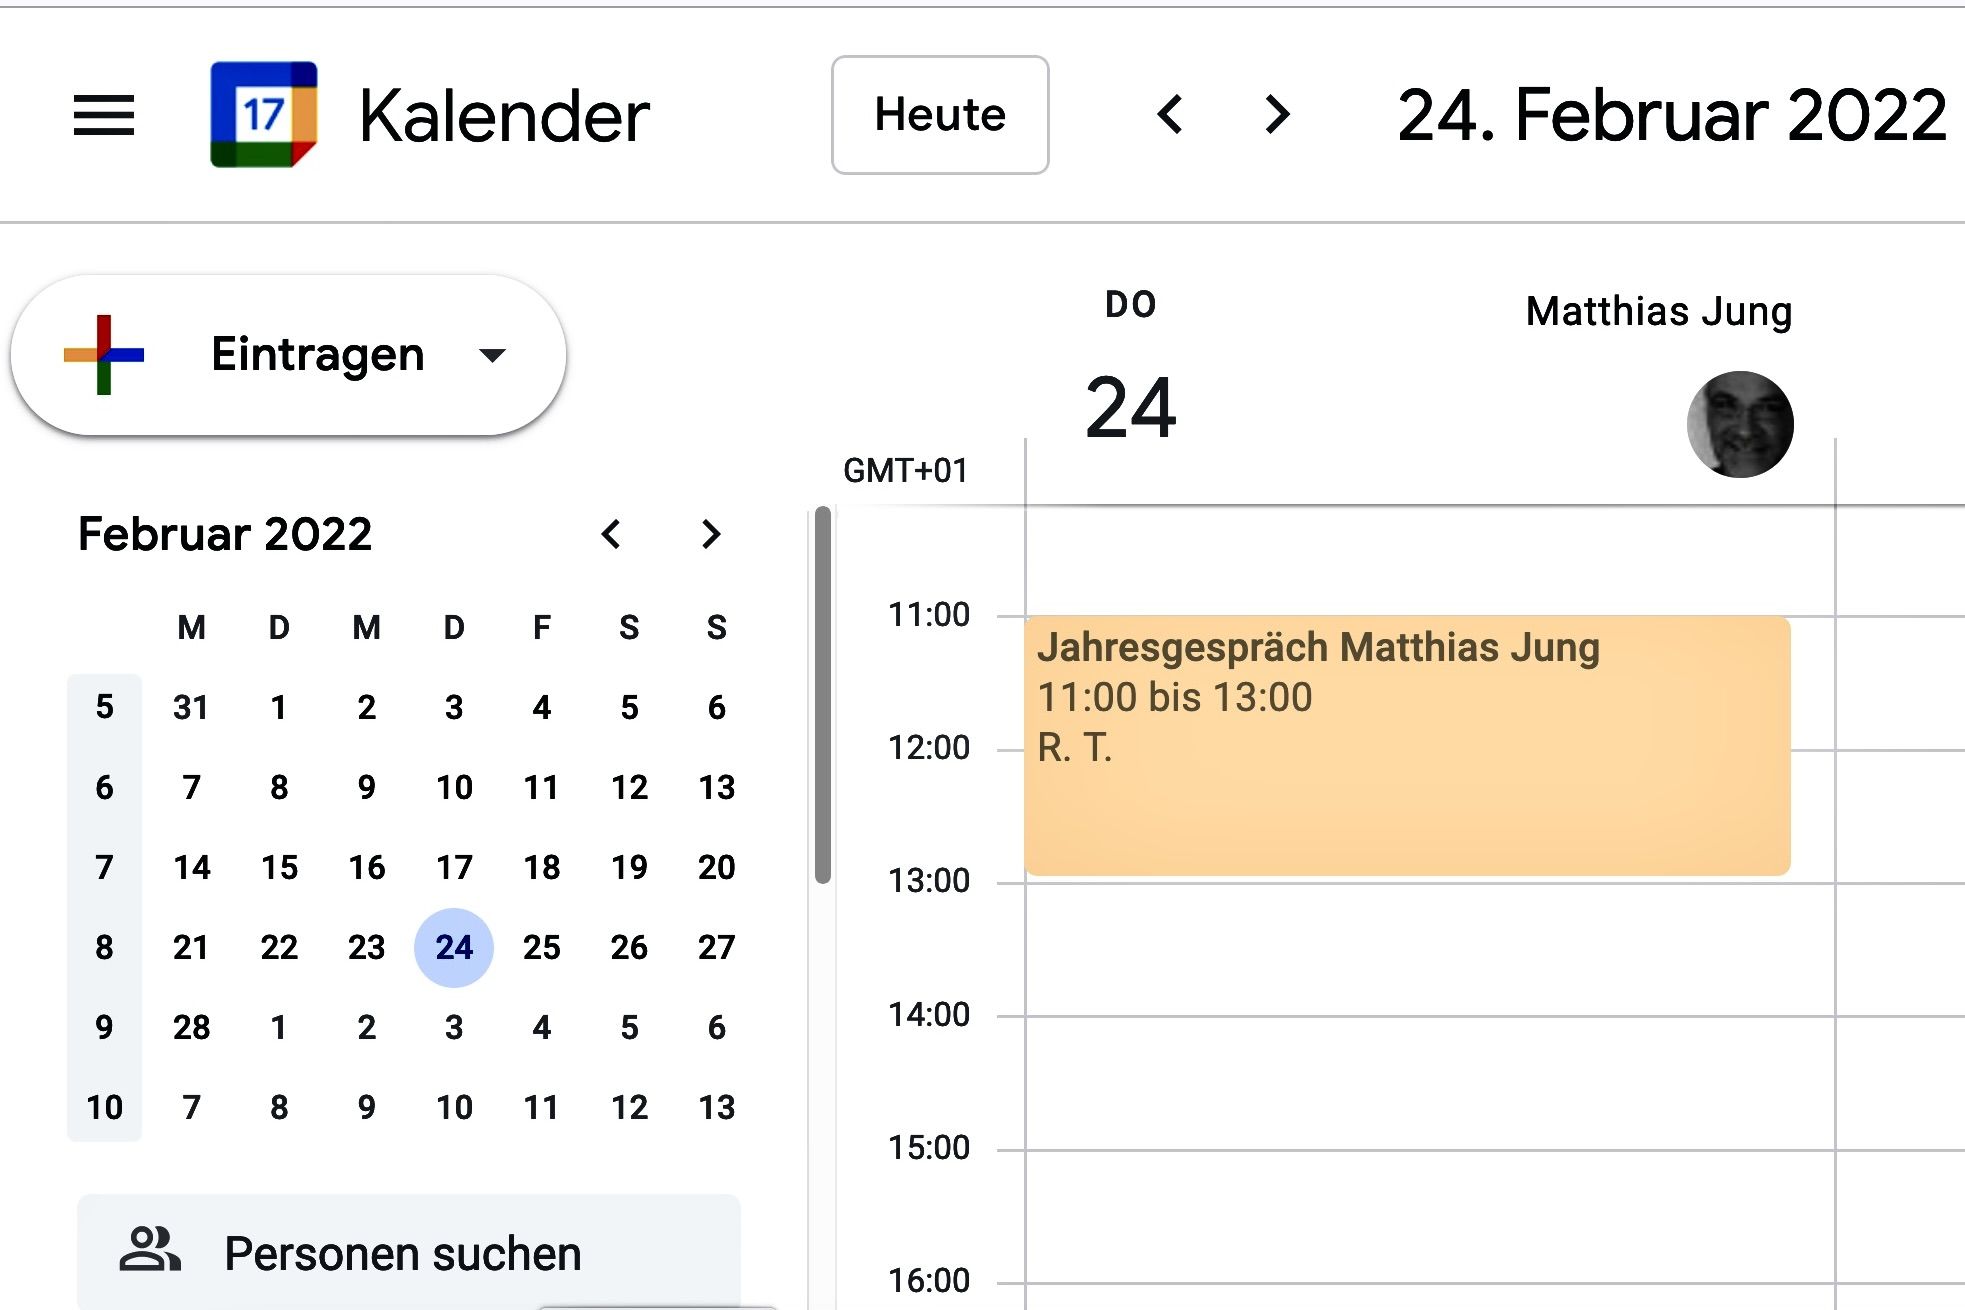Click Matthias Jung's profile photo

tap(1739, 424)
